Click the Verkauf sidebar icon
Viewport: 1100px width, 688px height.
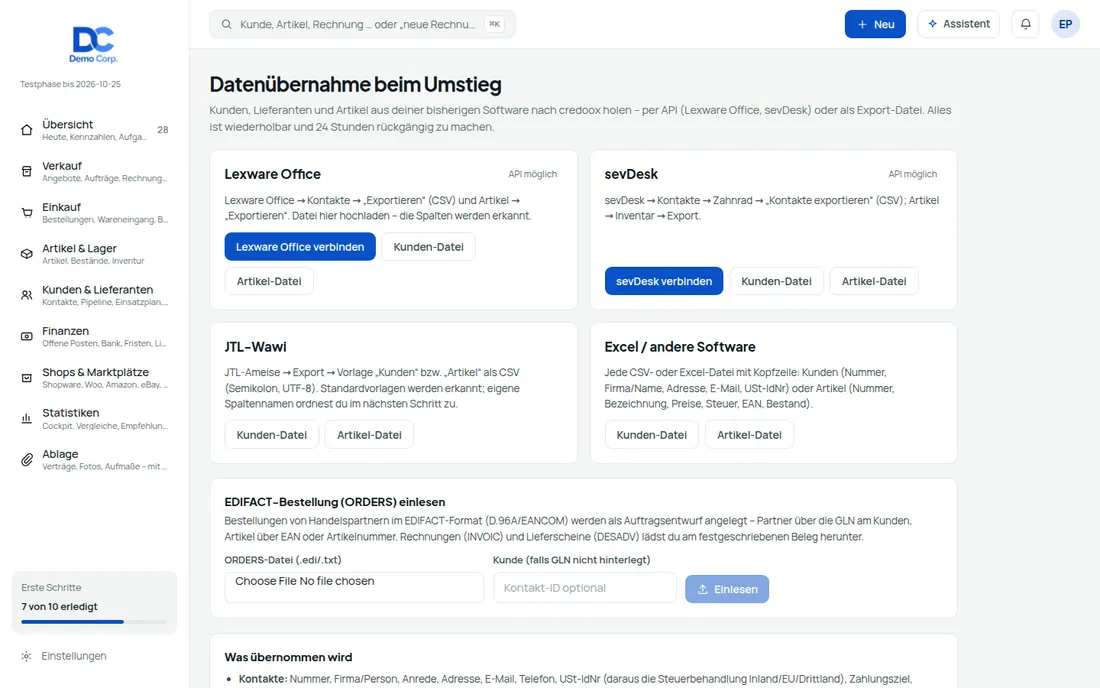coord(27,171)
